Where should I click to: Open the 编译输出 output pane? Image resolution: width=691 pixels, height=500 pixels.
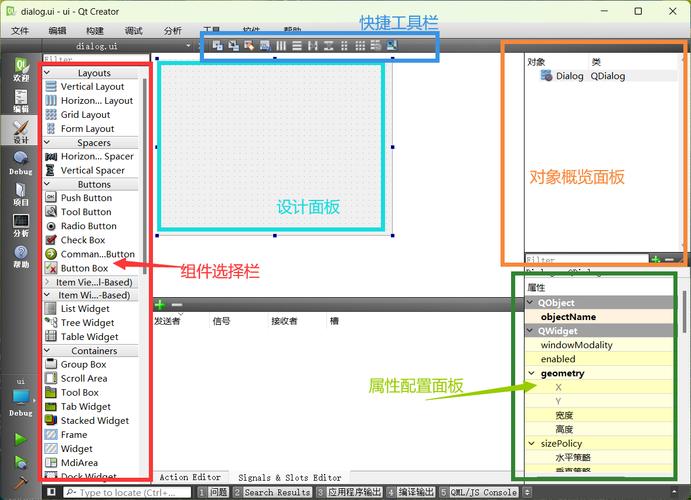(411, 492)
